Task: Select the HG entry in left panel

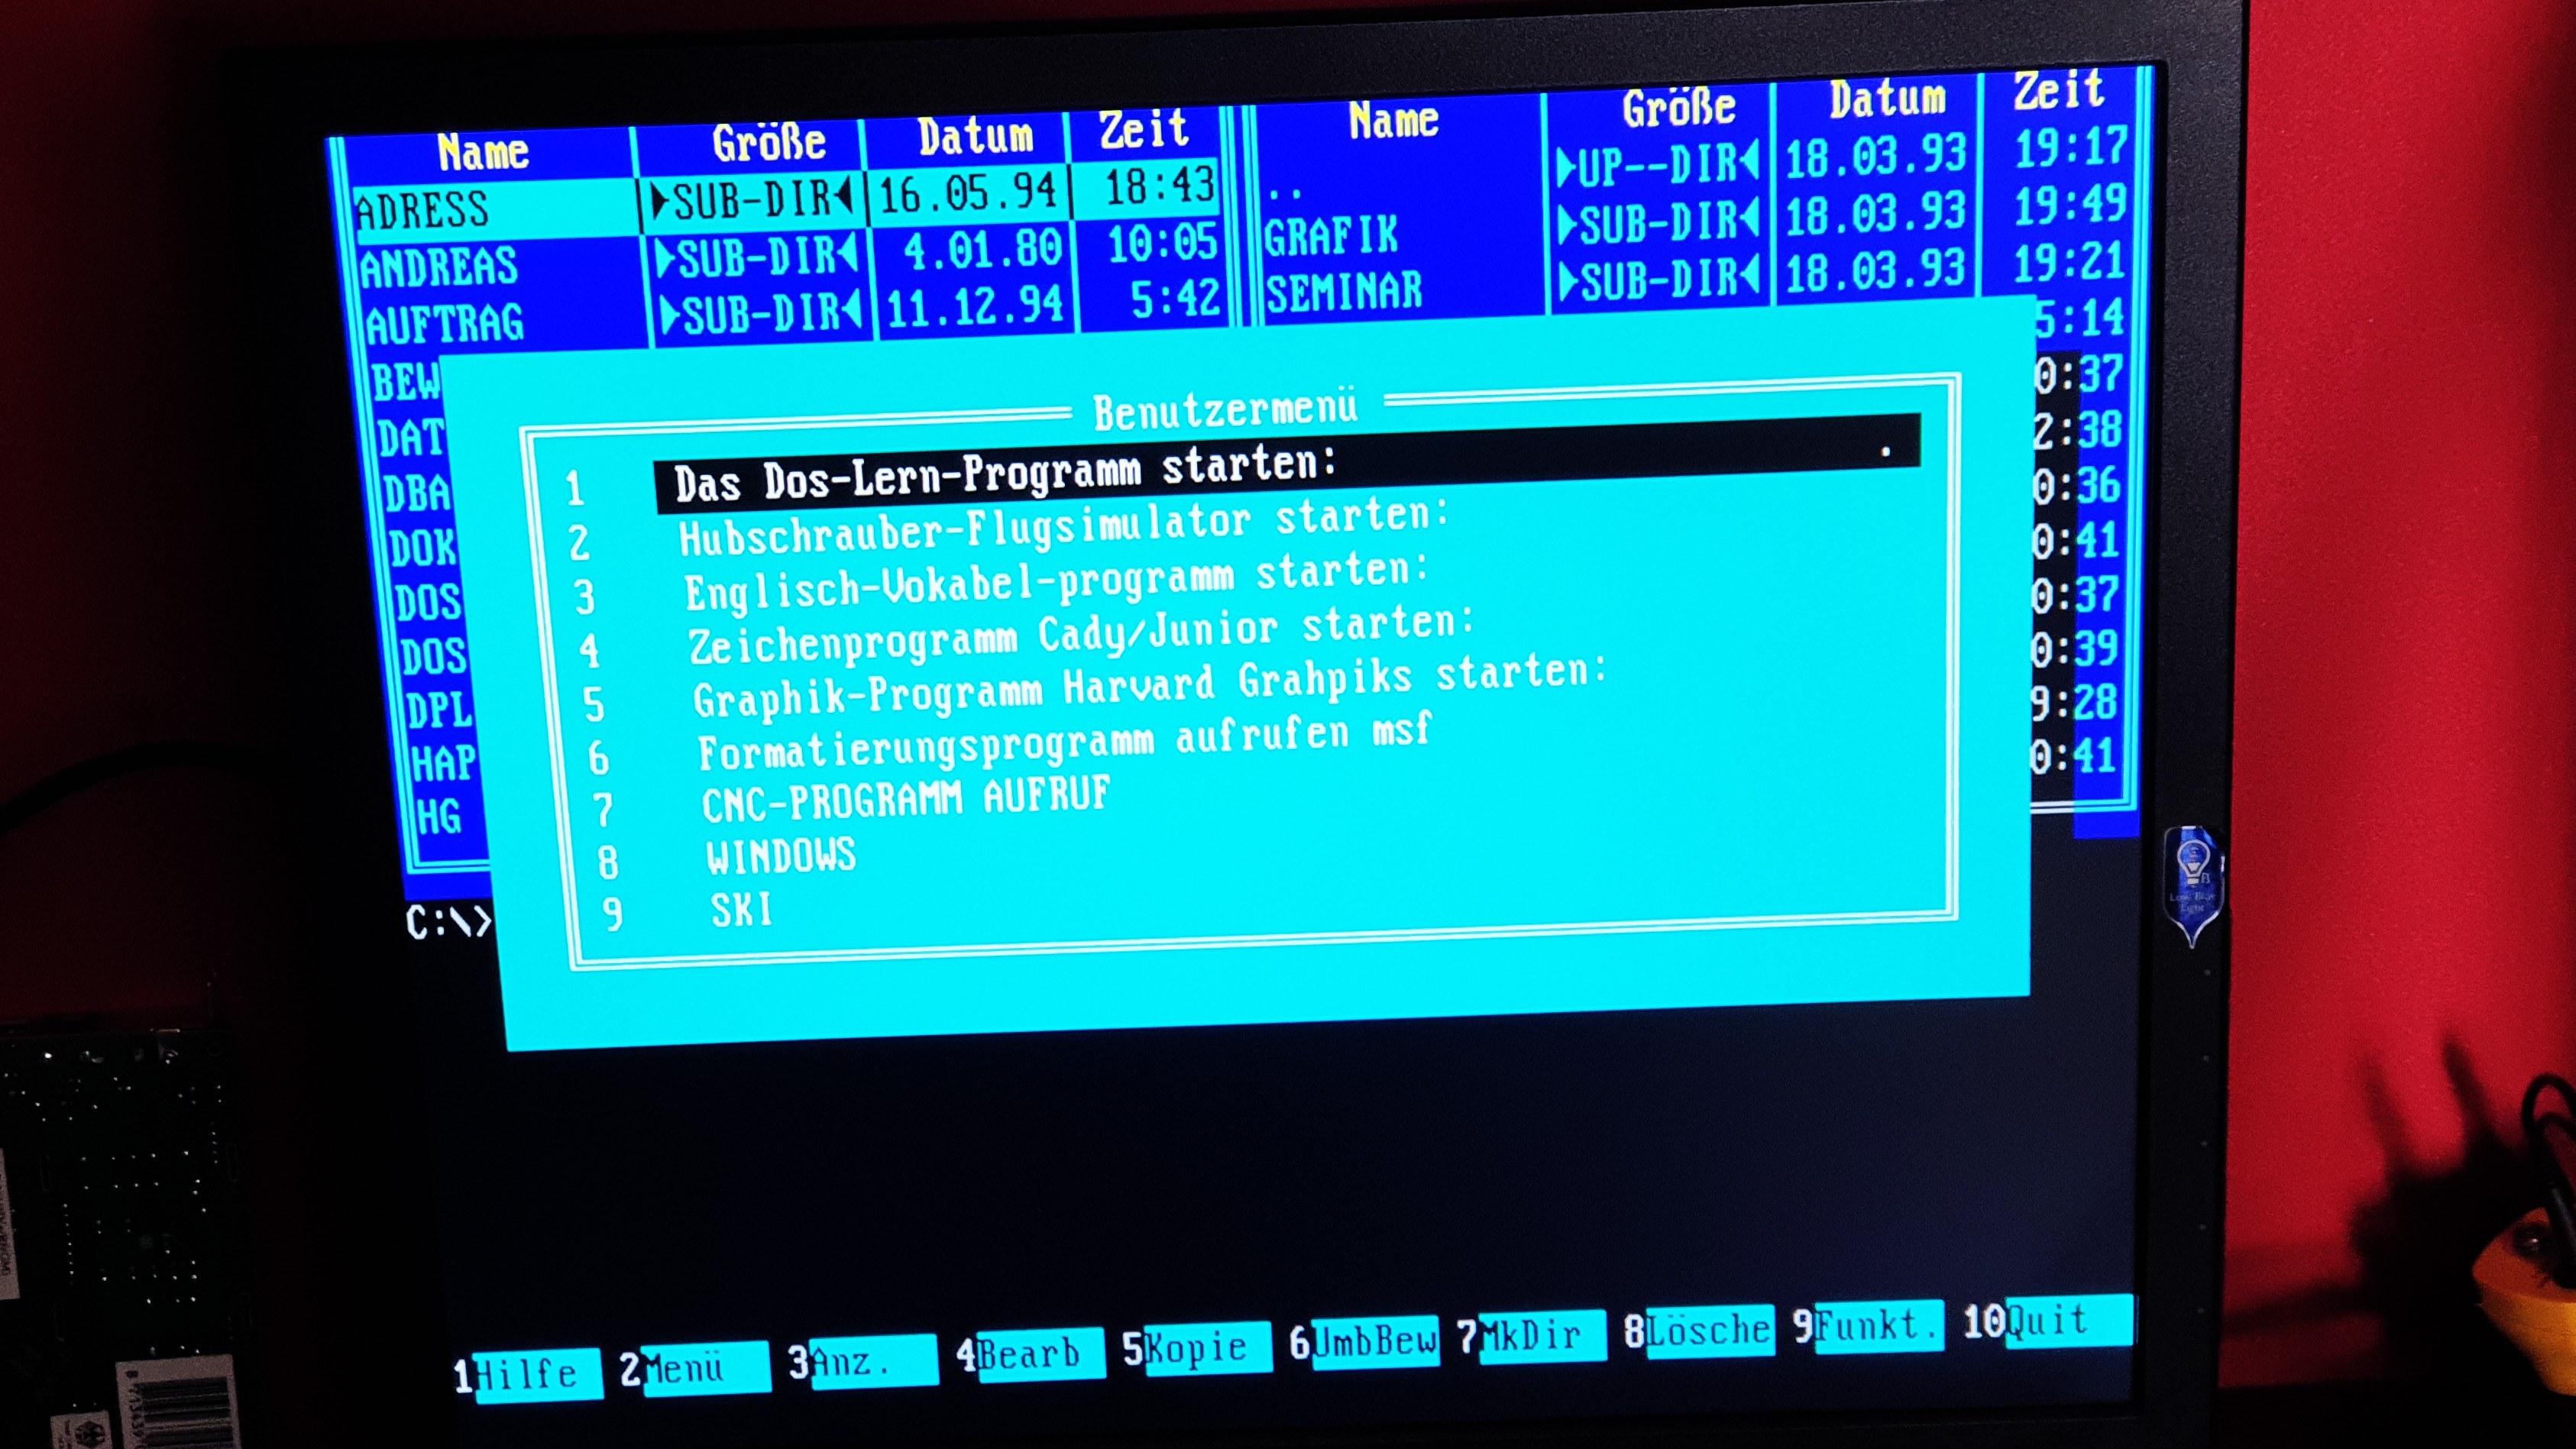Action: point(438,817)
